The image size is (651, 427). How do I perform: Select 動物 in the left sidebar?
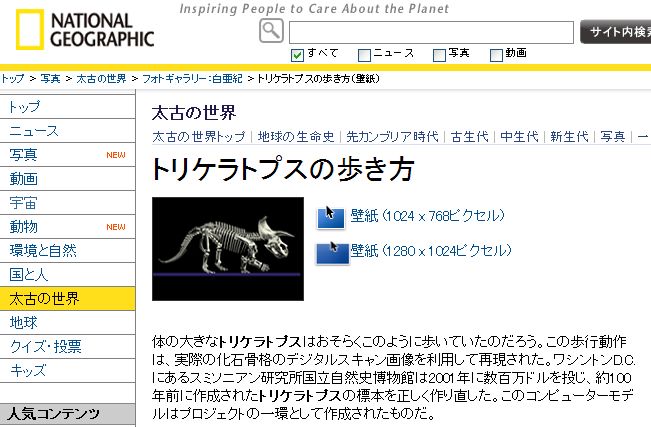pyautogui.click(x=67, y=227)
